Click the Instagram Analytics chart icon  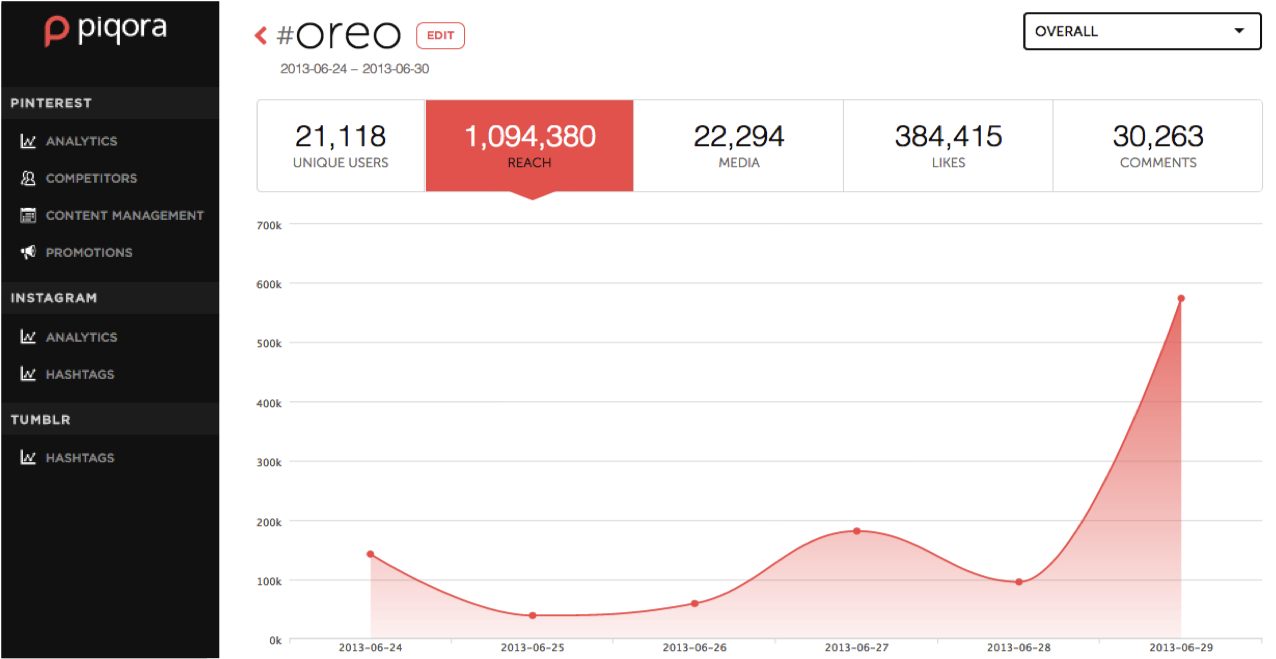(x=28, y=337)
